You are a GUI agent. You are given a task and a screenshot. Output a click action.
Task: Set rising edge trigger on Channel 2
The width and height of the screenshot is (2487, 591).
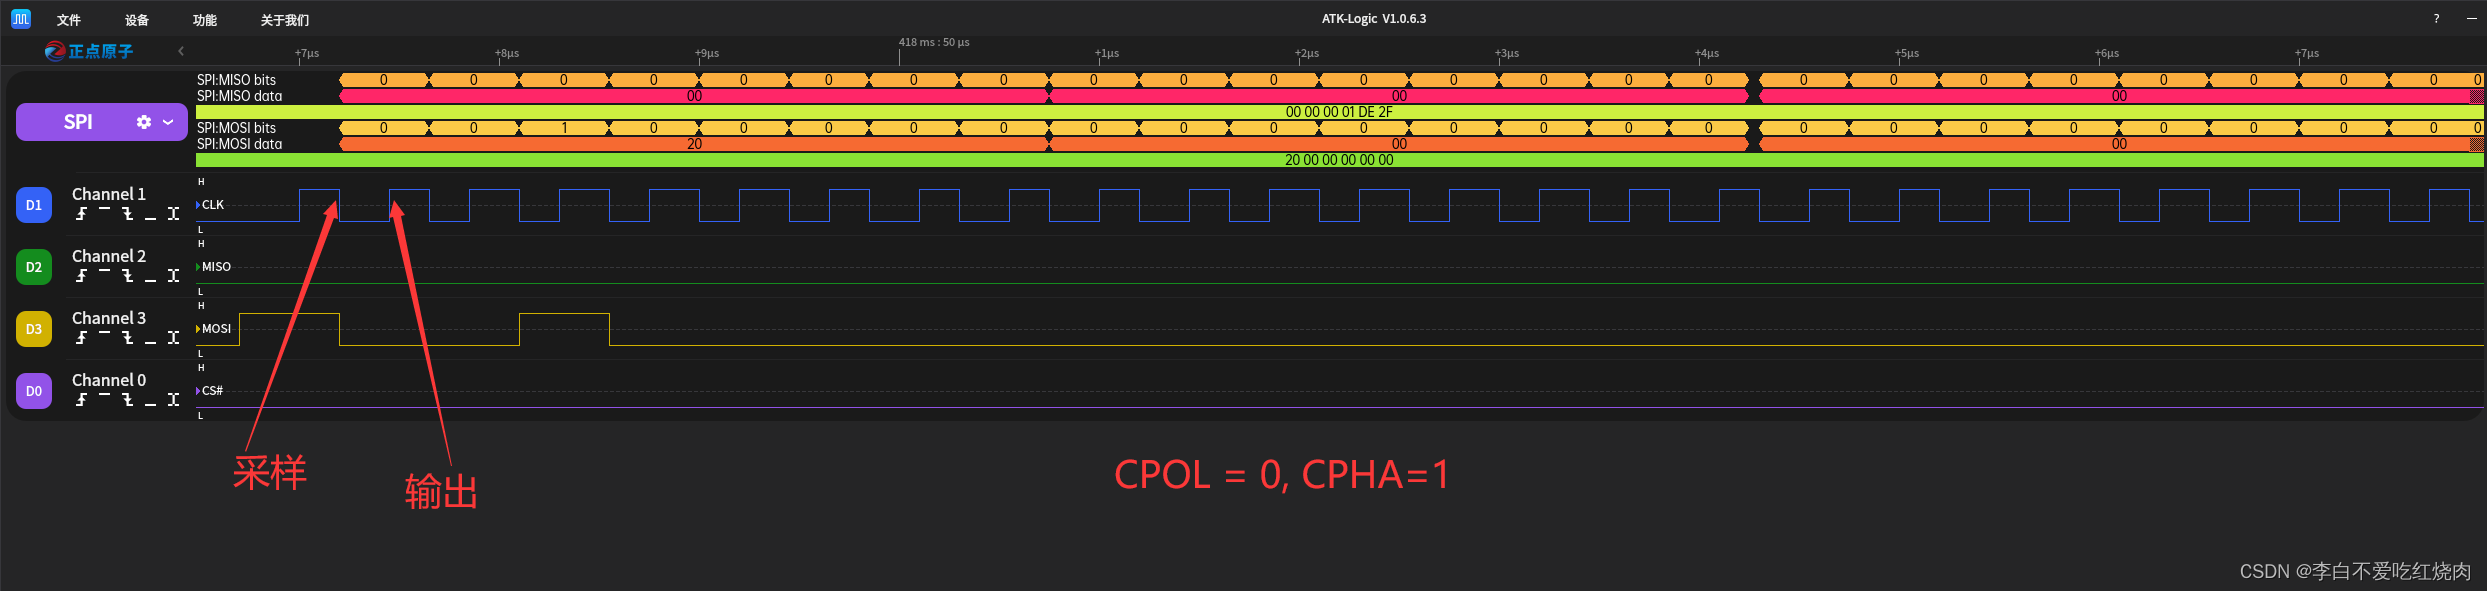tap(81, 276)
